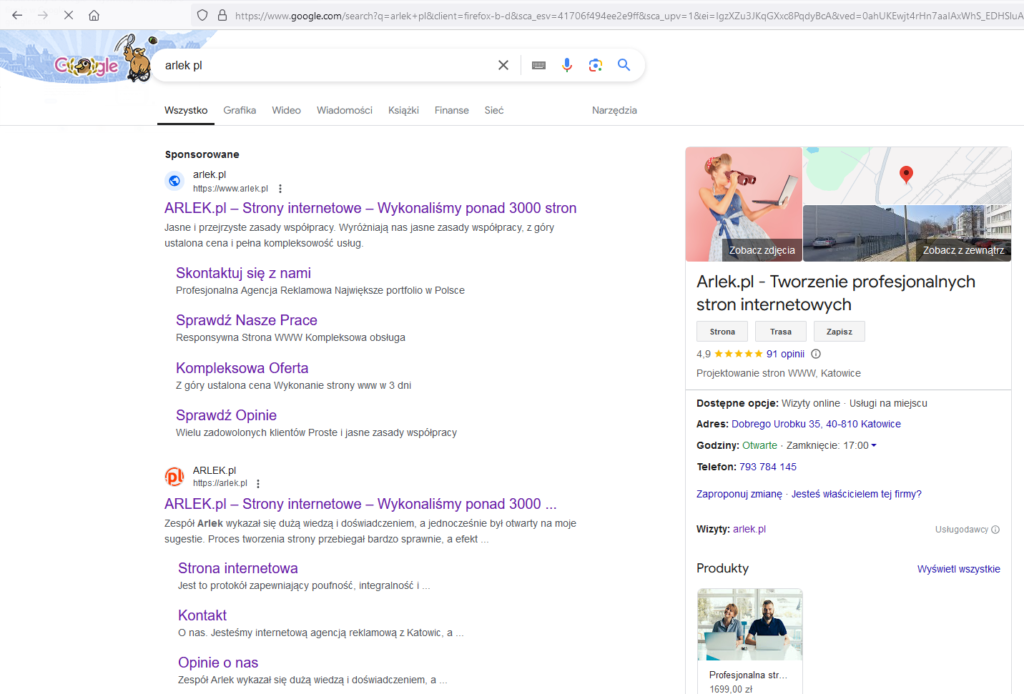The height and width of the screenshot is (694, 1024).
Task: Click the red pl favicon of ARLEK.pl
Action: point(174,477)
